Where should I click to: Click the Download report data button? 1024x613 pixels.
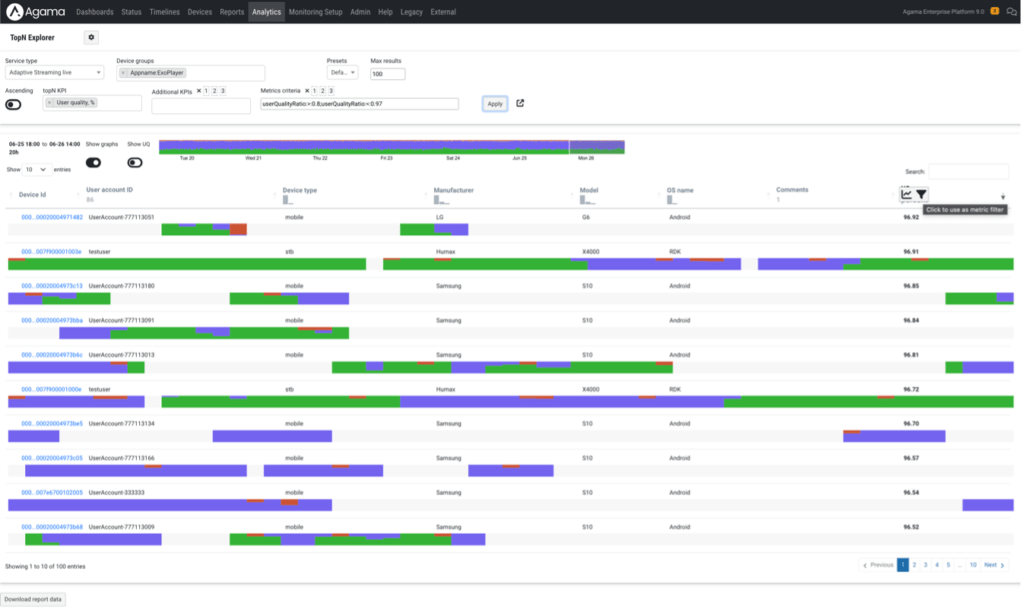tap(33, 599)
